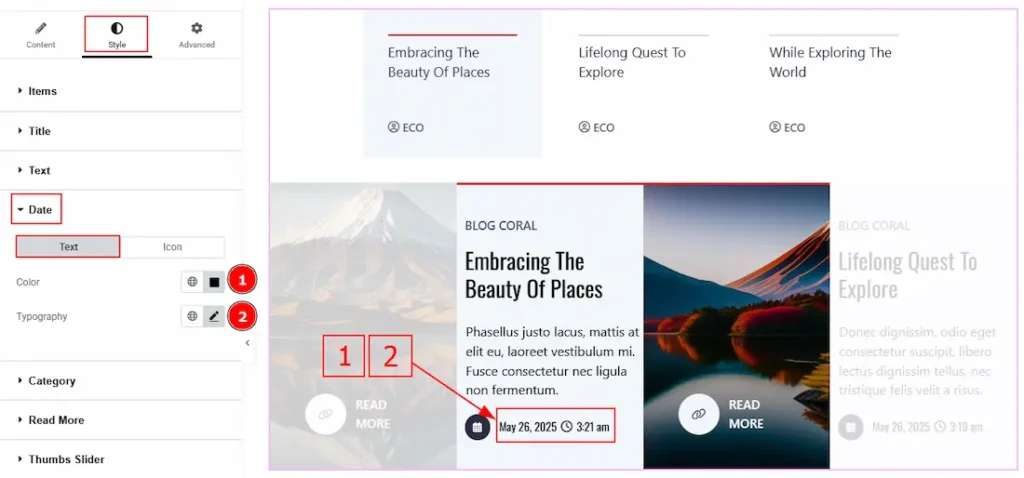The image size is (1024, 478).
Task: Collapse the Date section
Action: coord(36,210)
